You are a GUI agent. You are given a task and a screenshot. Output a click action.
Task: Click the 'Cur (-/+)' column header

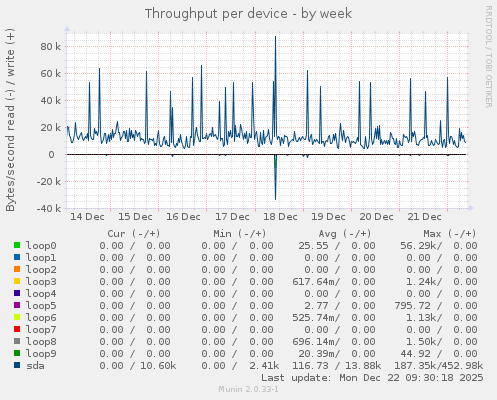coord(134,233)
